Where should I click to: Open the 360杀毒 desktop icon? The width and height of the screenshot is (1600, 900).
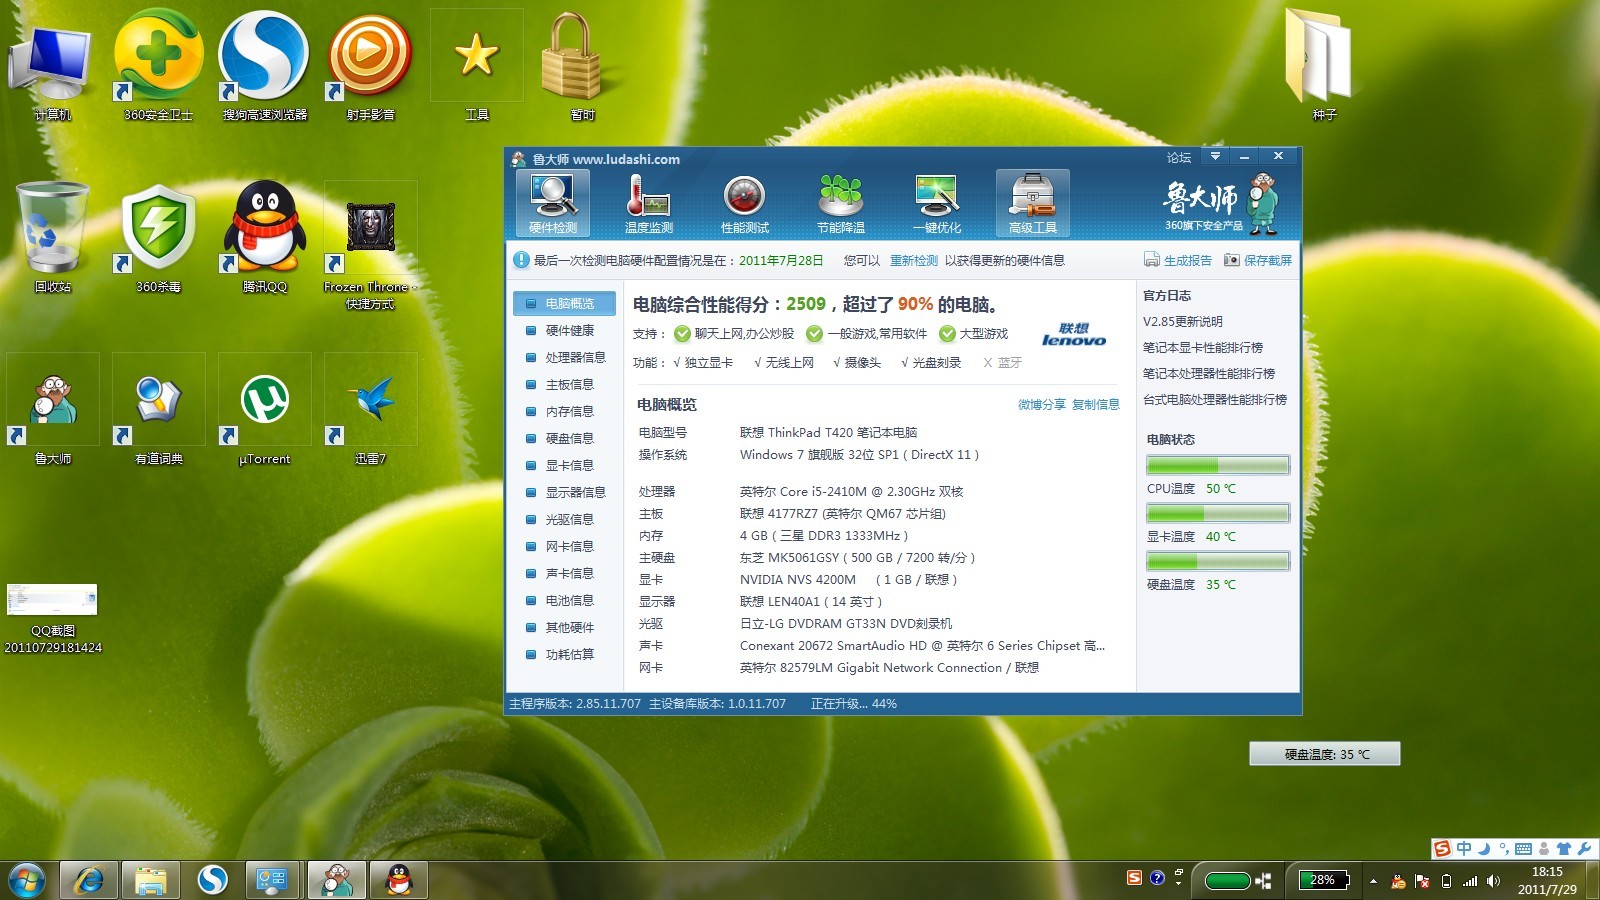pyautogui.click(x=158, y=238)
